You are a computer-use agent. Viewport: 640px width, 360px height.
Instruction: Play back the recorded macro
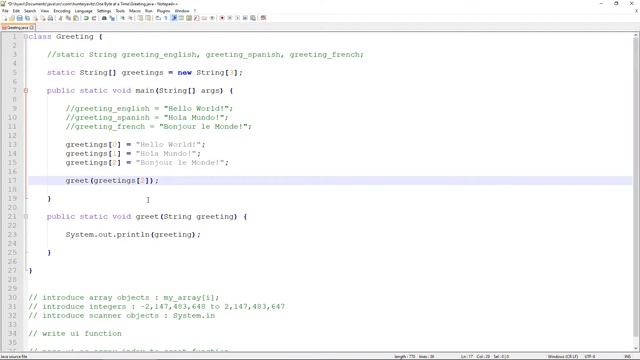[237, 18]
